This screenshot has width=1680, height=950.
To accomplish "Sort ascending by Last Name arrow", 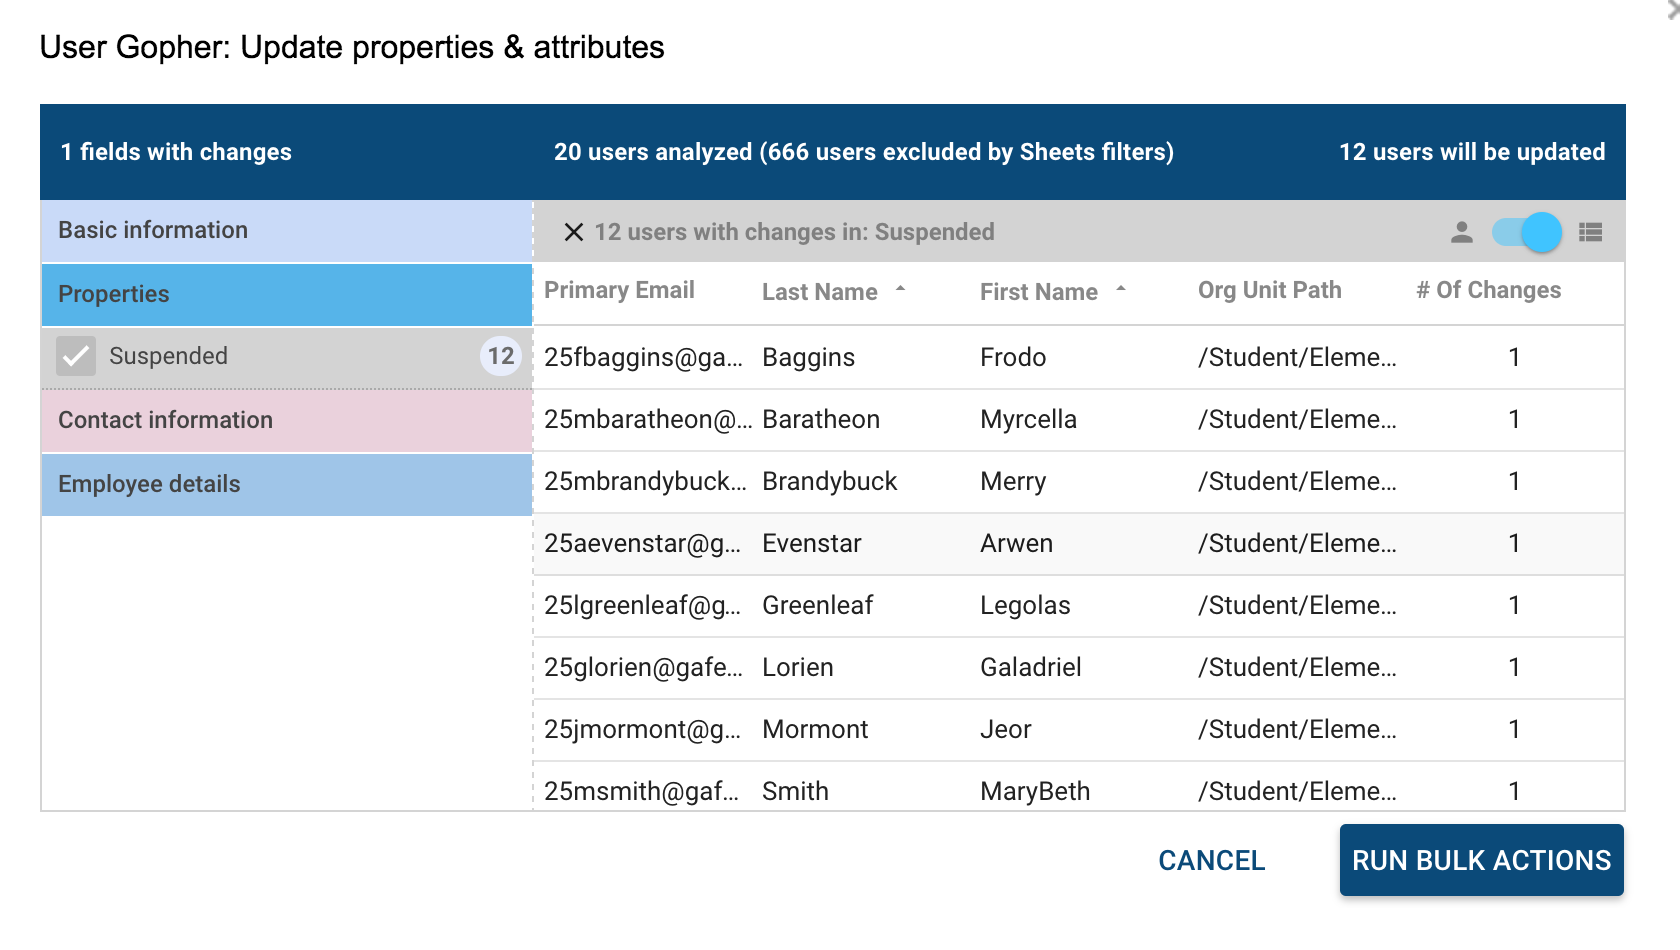I will tap(900, 289).
